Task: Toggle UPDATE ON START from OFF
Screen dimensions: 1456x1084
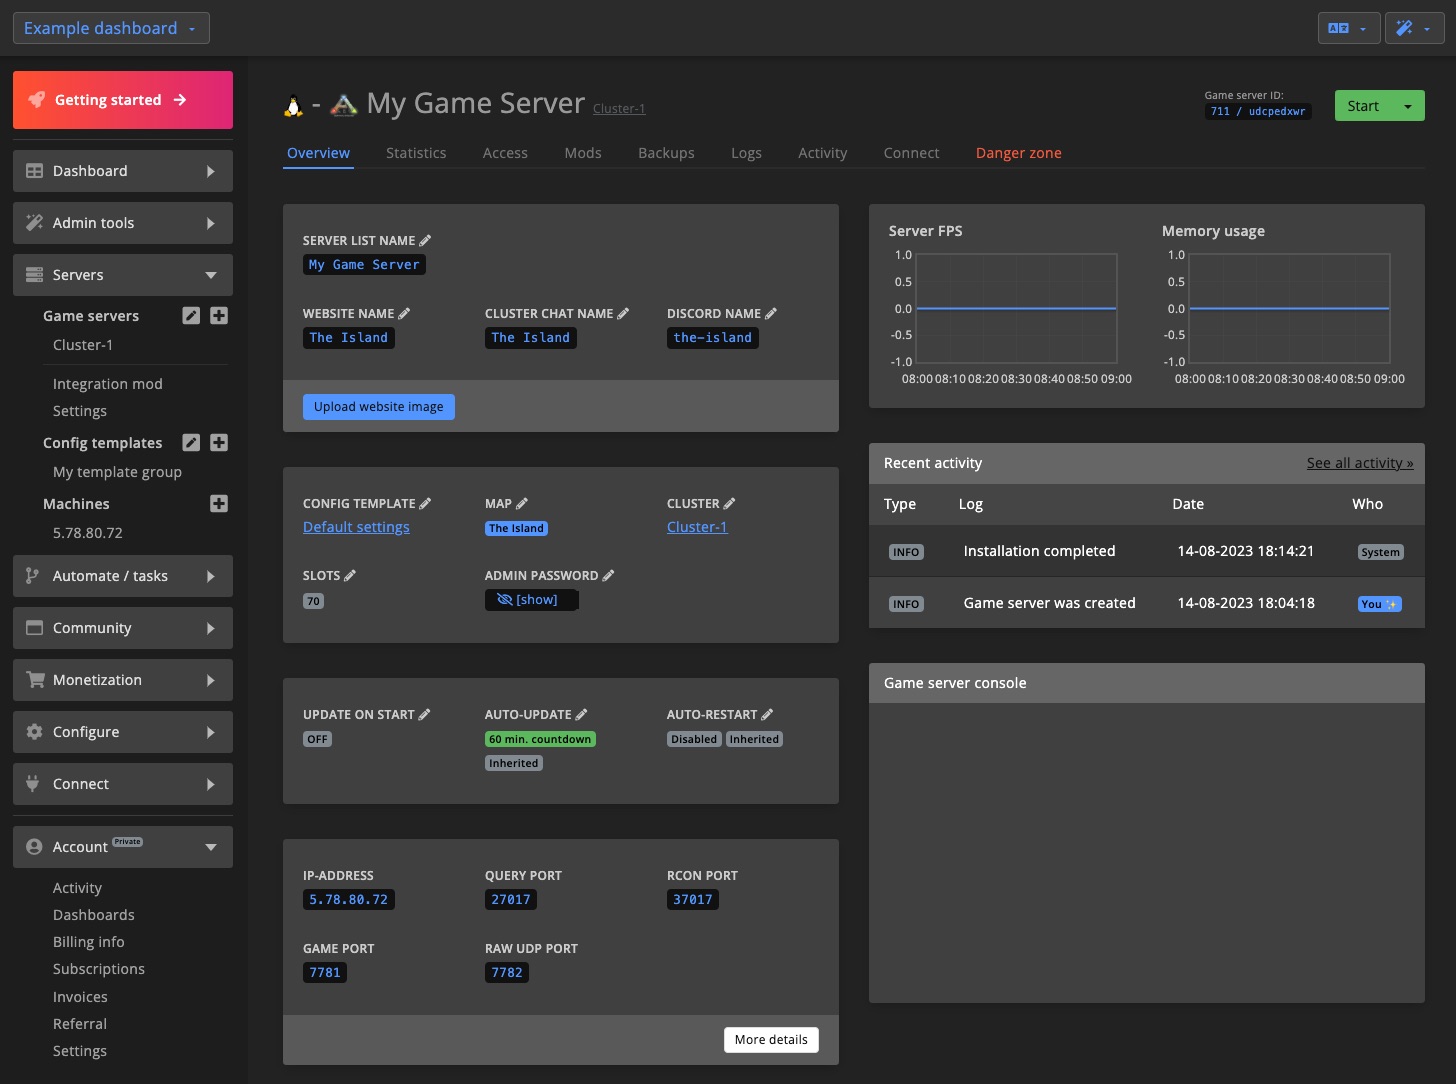Action: (x=317, y=738)
